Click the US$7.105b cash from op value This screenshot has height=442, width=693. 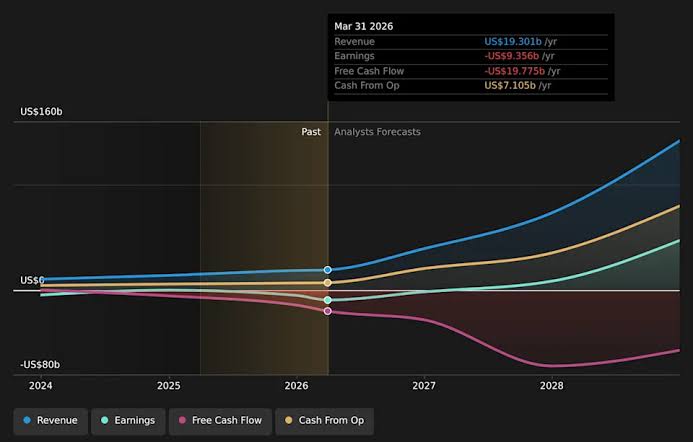pos(510,86)
